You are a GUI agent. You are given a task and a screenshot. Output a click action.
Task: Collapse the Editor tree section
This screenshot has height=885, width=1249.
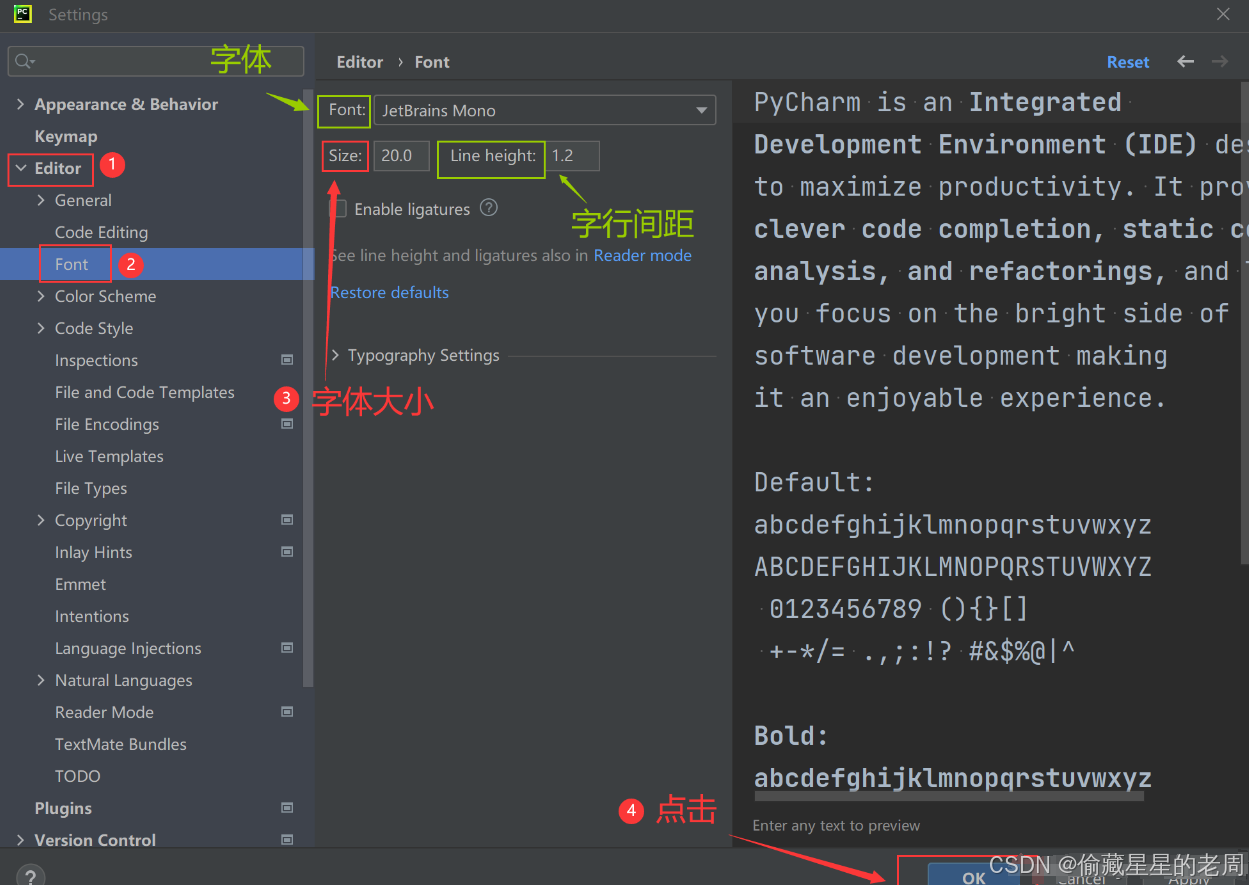click(21, 168)
